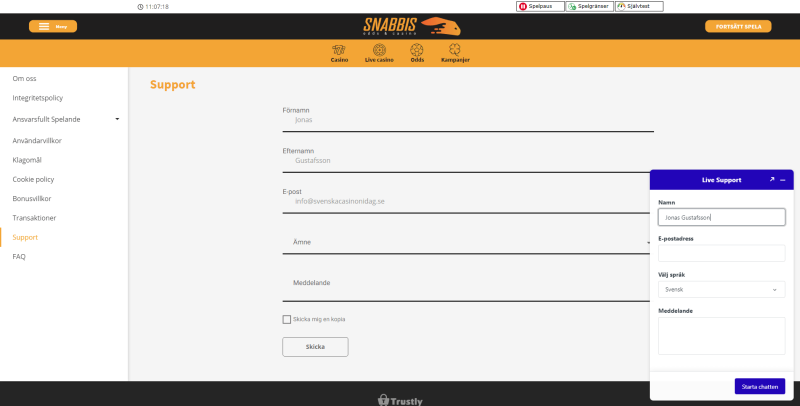
Task: Open FAQ in sidebar
Action: [x=19, y=257]
